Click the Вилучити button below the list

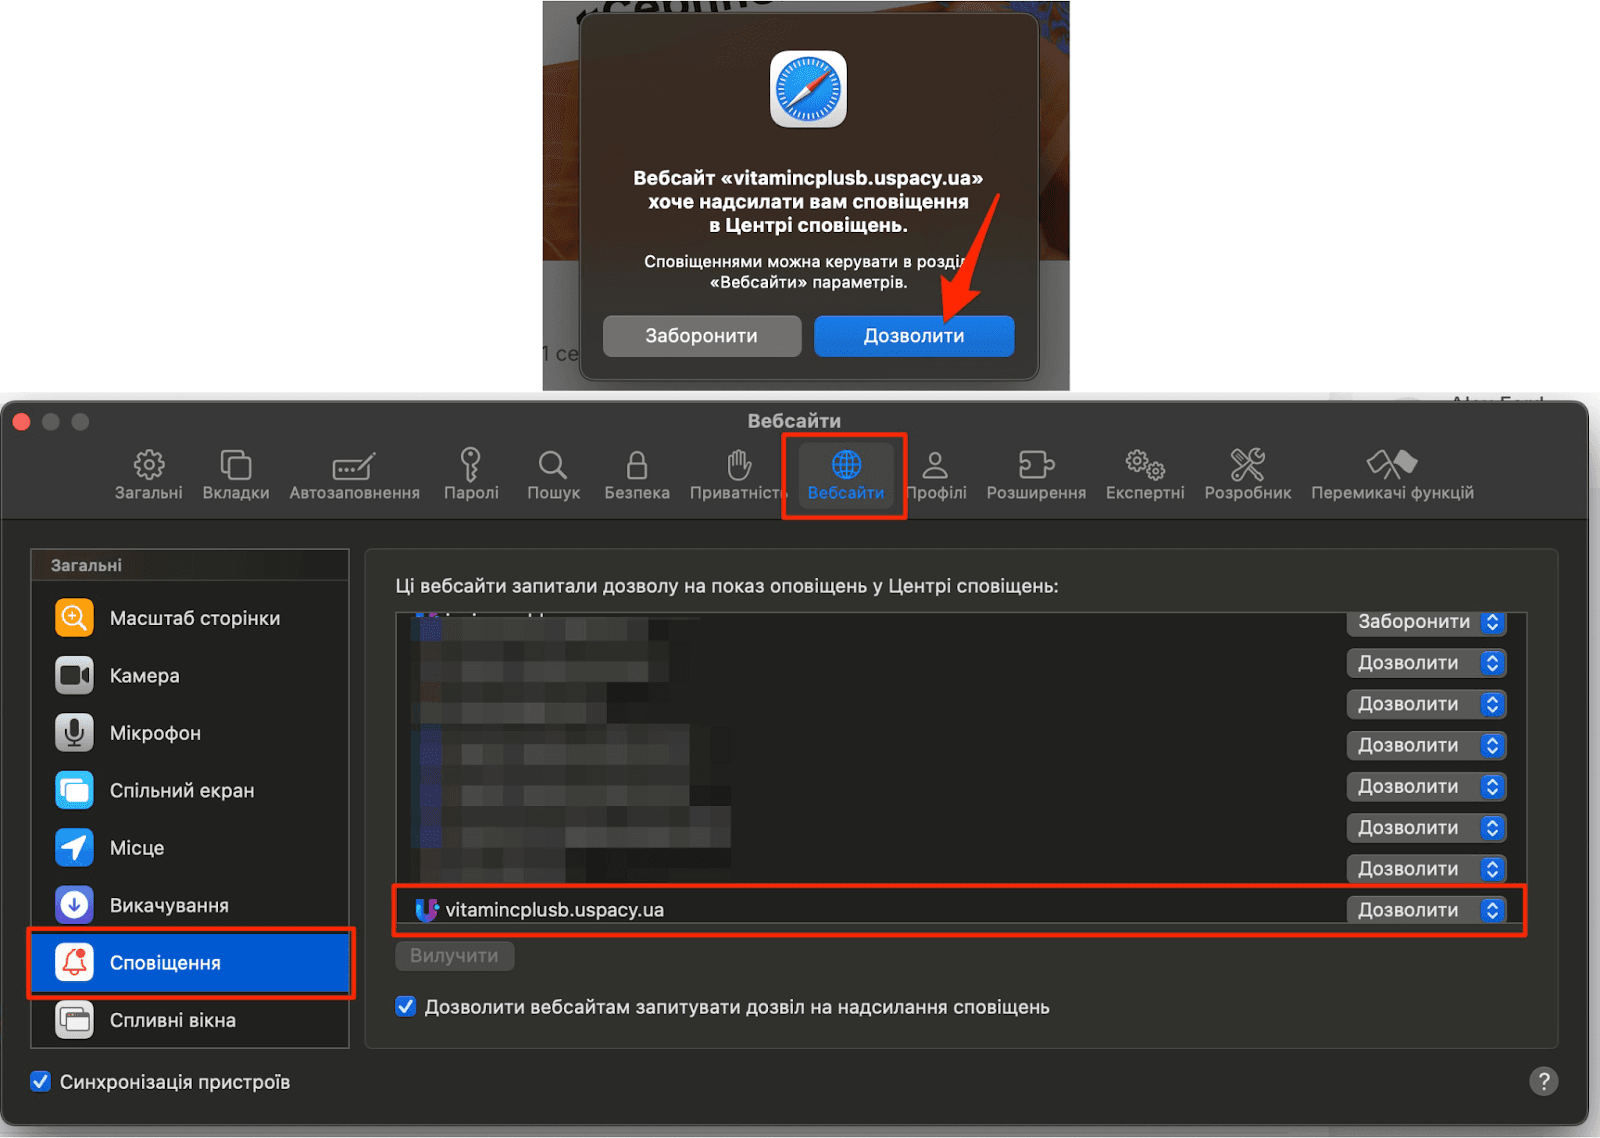click(455, 956)
